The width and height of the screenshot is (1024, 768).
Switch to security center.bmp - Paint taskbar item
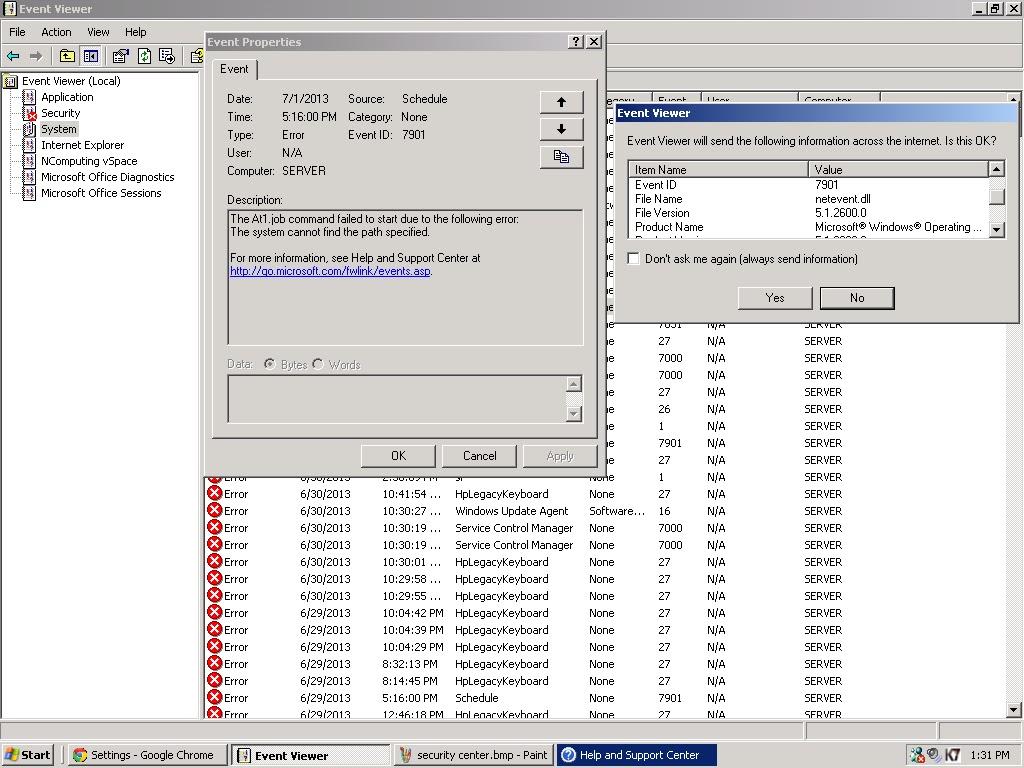(x=474, y=755)
